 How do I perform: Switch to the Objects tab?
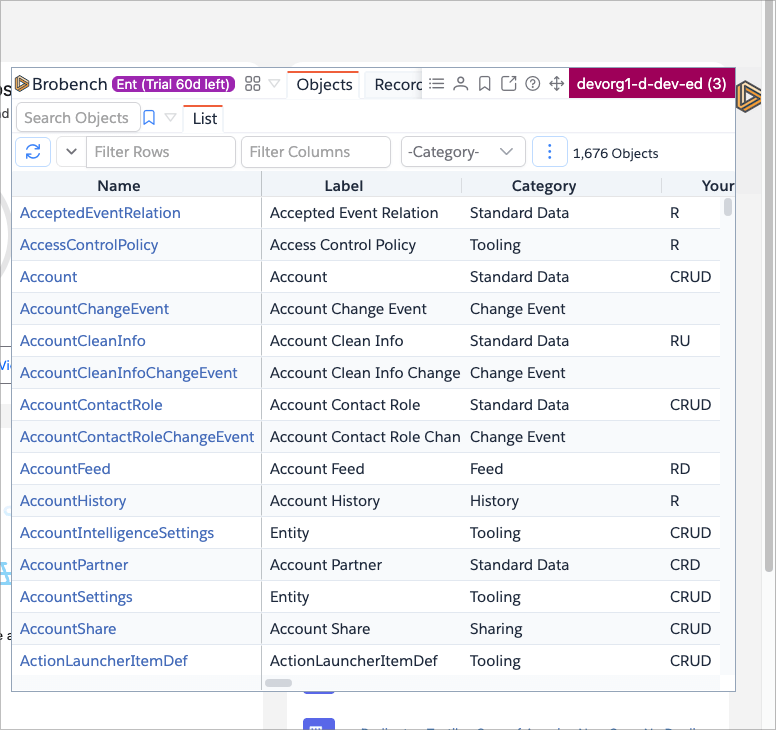point(324,85)
